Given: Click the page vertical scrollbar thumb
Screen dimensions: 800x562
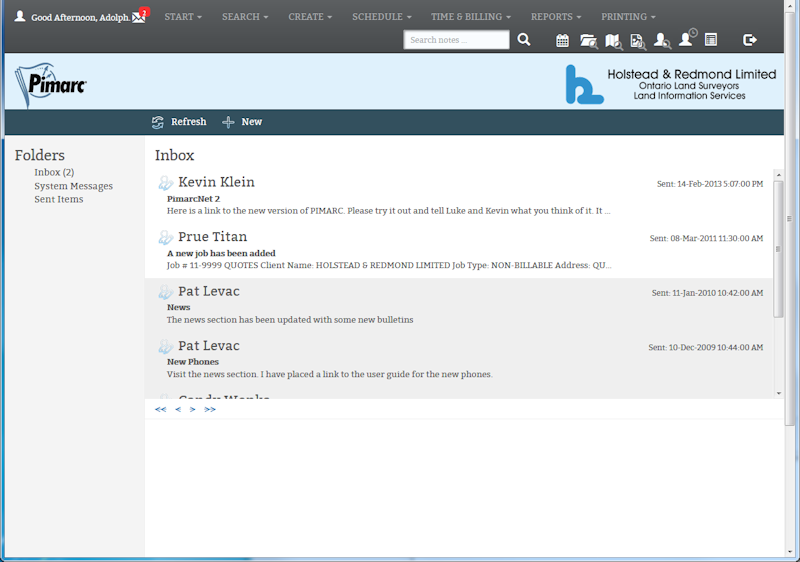Looking at the screenshot, I should [x=789, y=219].
